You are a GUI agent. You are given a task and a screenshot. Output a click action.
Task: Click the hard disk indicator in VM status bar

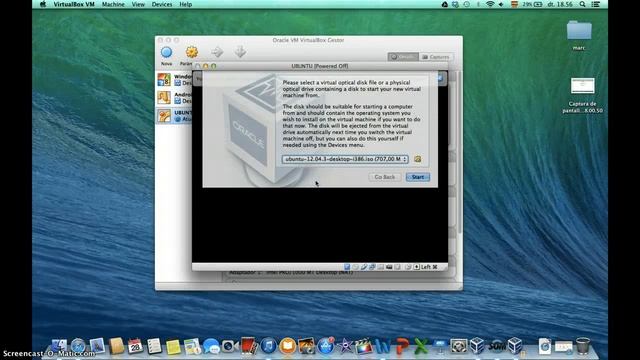coord(347,267)
